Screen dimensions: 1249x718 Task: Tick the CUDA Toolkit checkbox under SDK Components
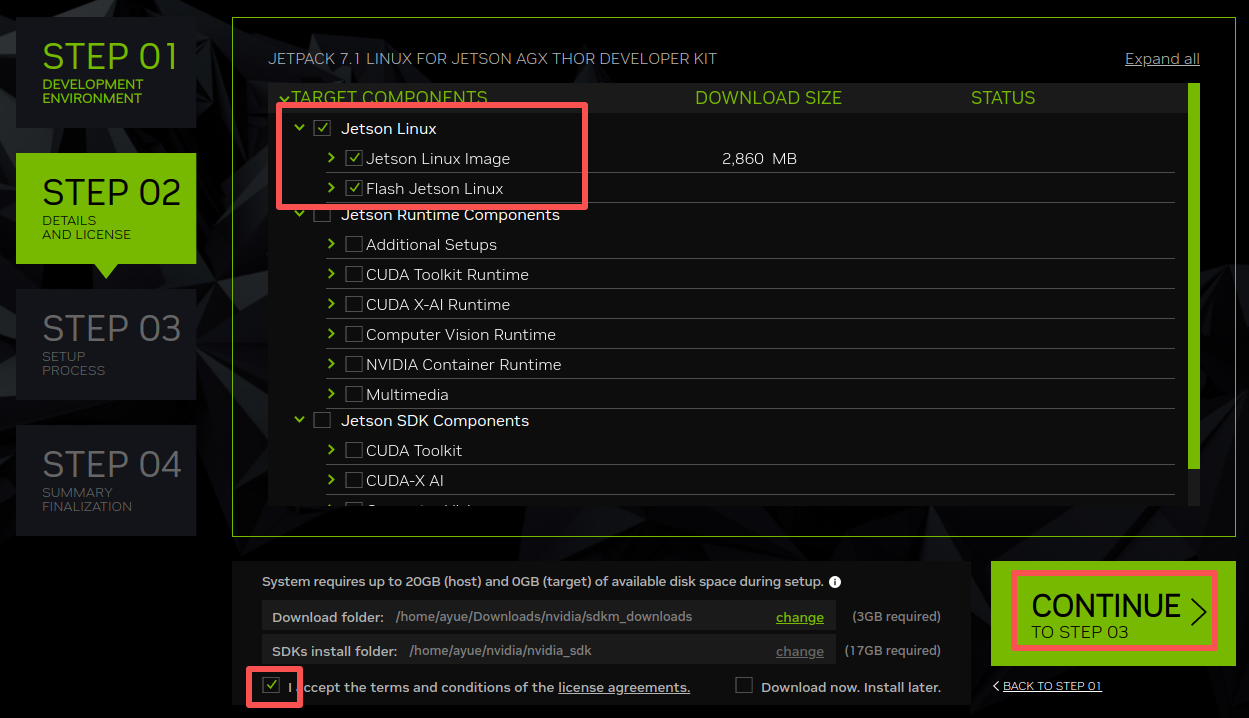click(354, 450)
